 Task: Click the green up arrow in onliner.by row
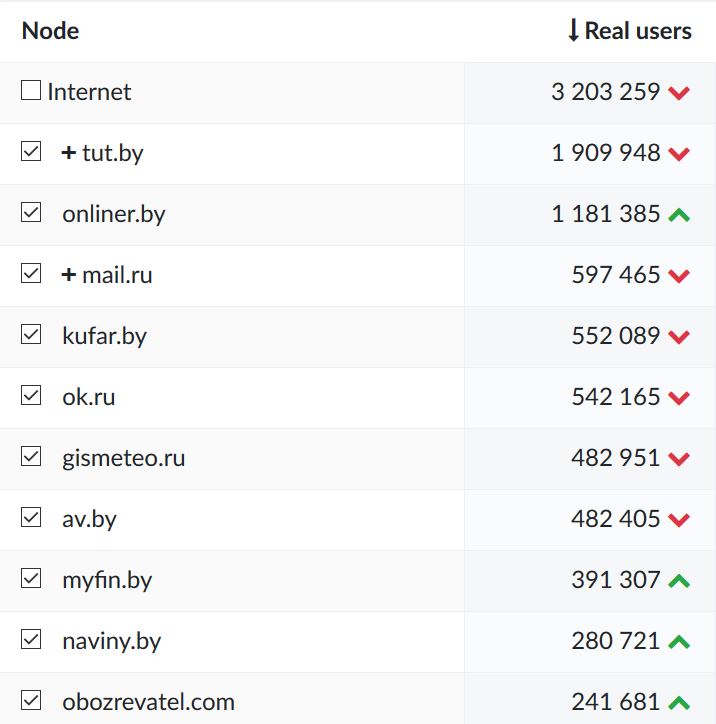point(679,214)
